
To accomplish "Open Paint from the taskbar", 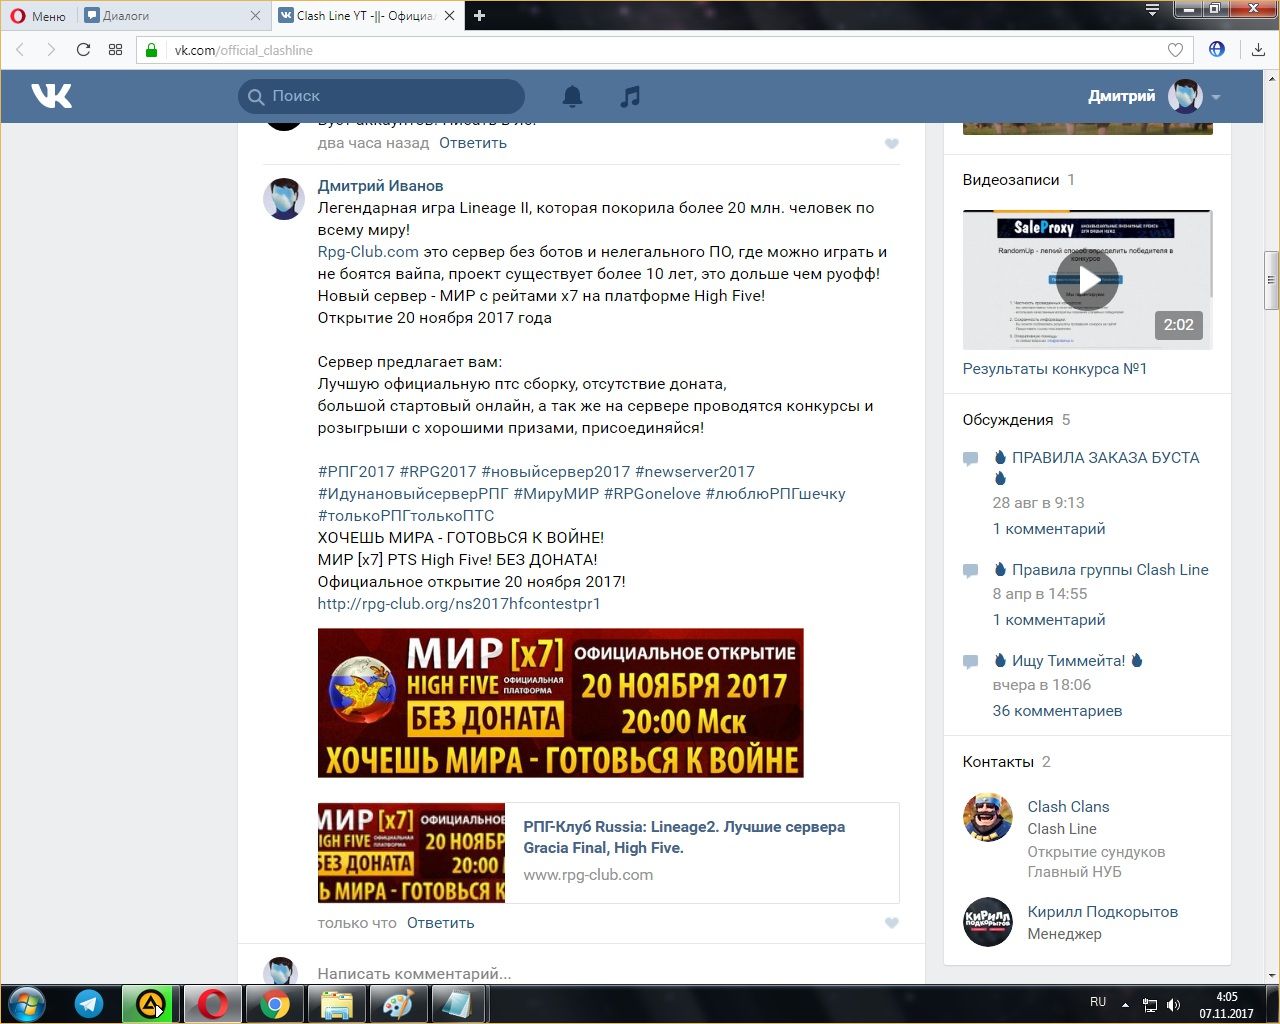I will [398, 1004].
